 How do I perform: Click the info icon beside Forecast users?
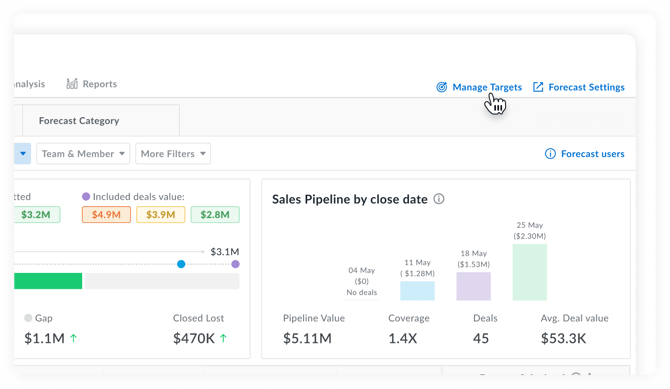coord(550,153)
